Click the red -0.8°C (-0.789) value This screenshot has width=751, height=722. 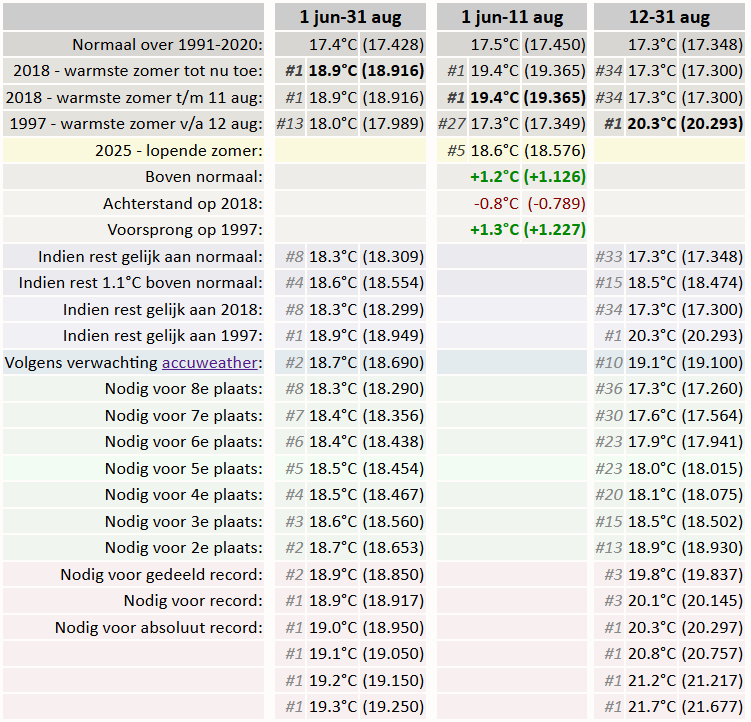tap(529, 203)
